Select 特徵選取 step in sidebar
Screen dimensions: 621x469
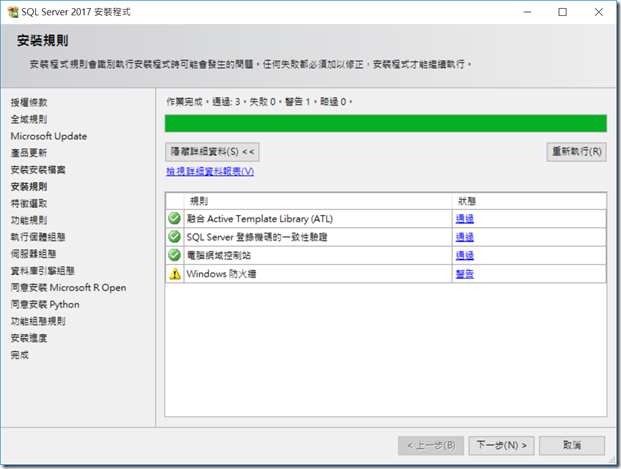click(x=29, y=204)
